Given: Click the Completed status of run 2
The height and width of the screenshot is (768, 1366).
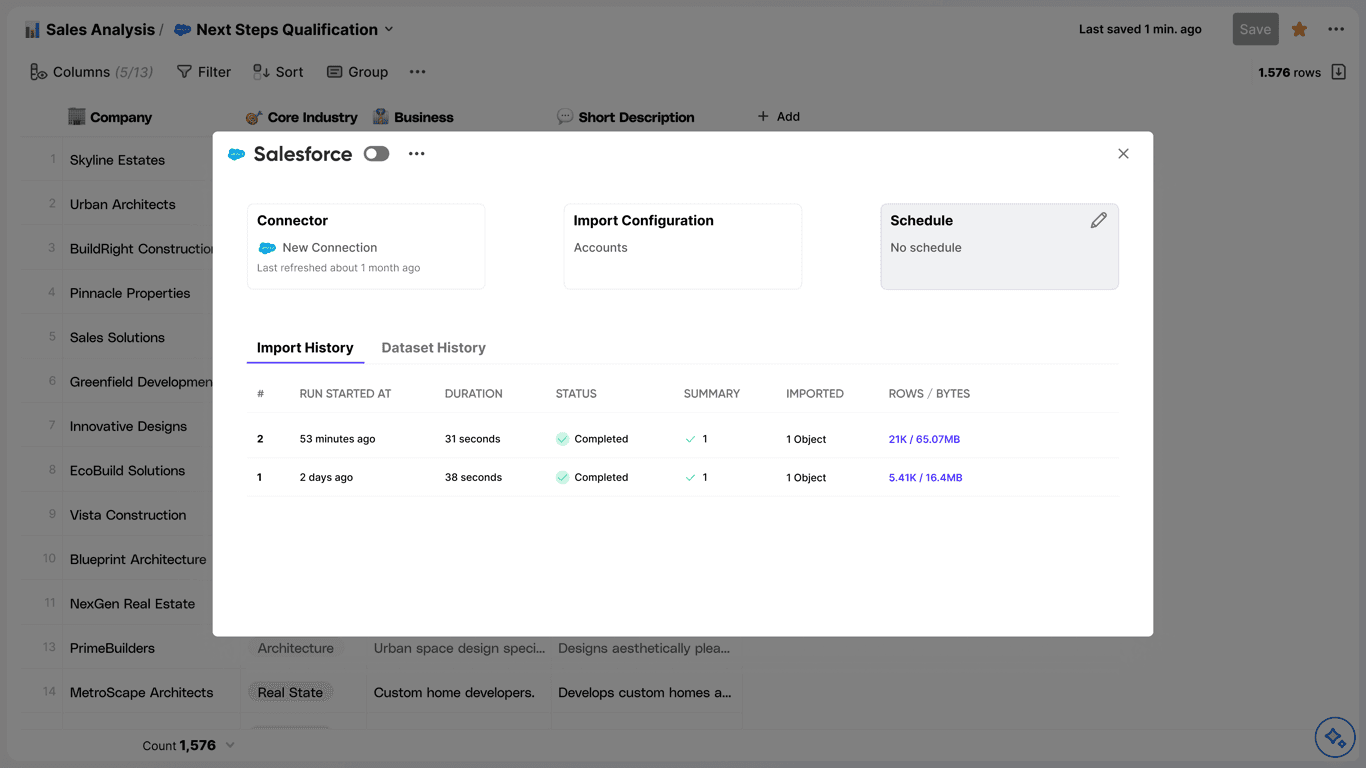Looking at the screenshot, I should tap(592, 439).
